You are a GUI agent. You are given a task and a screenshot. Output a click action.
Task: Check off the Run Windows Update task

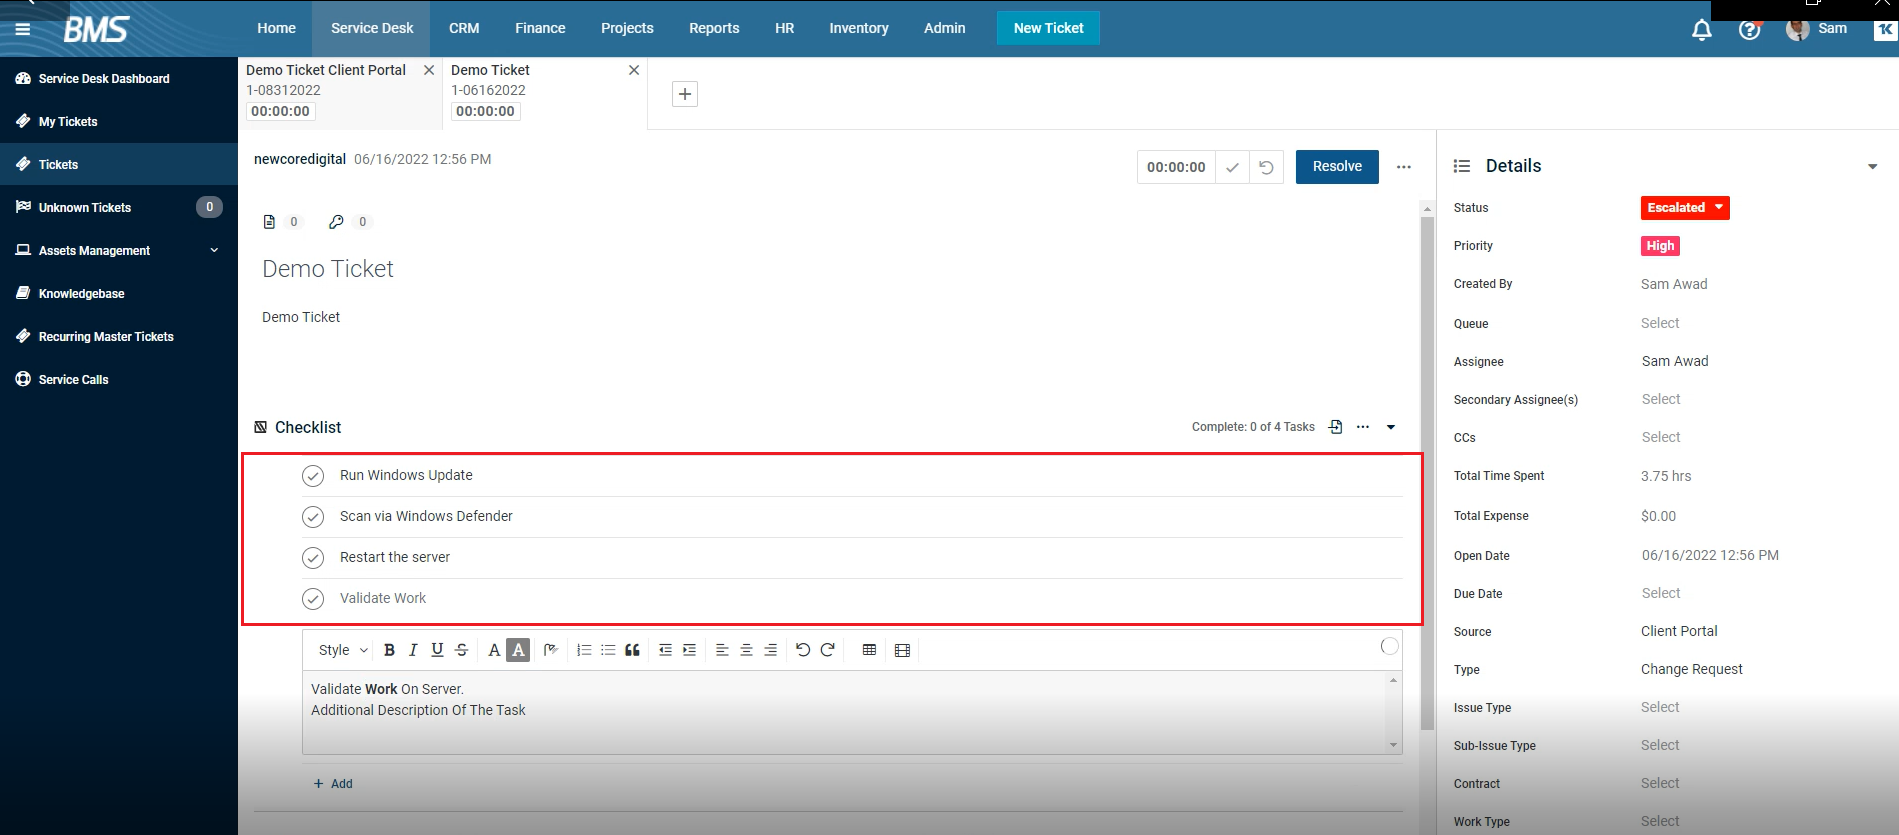click(x=313, y=476)
